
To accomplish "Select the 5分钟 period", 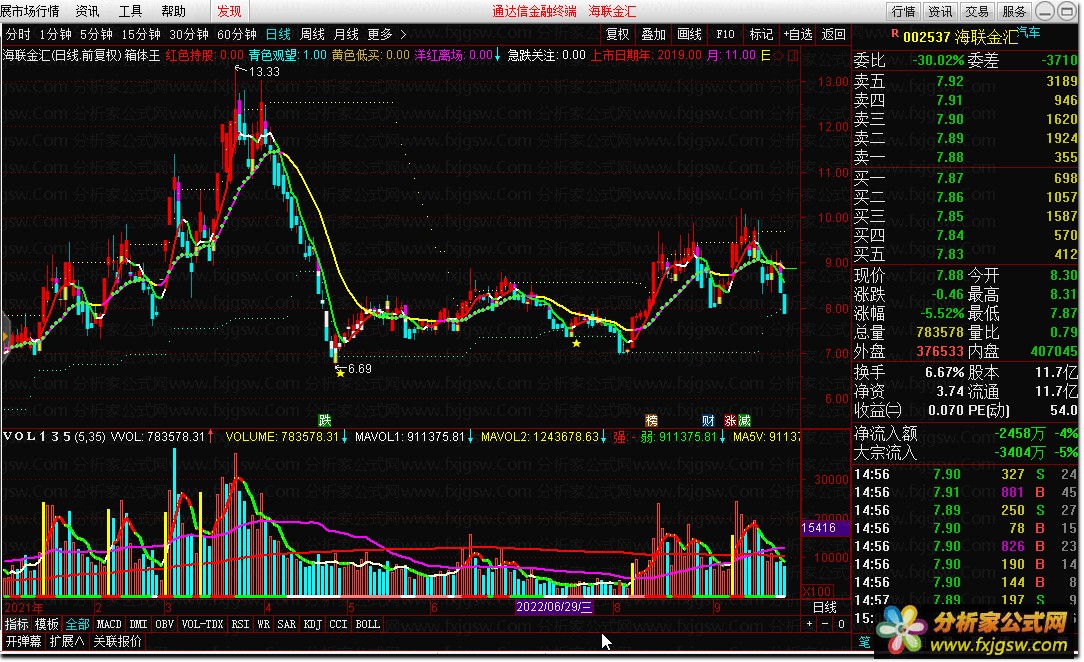I will pyautogui.click(x=96, y=34).
